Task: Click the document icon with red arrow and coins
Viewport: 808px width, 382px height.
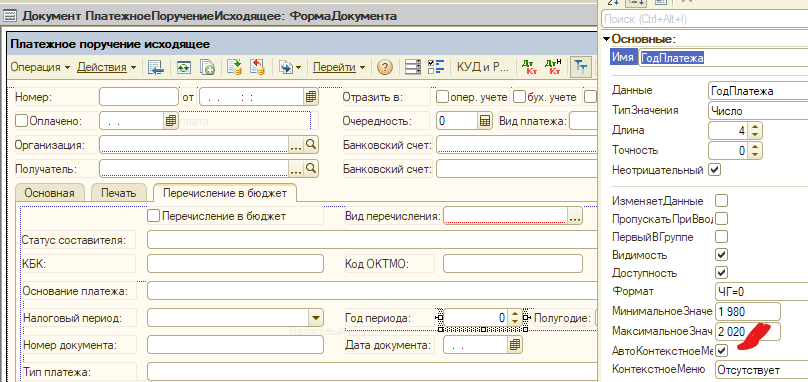Action: pyautogui.click(x=257, y=67)
